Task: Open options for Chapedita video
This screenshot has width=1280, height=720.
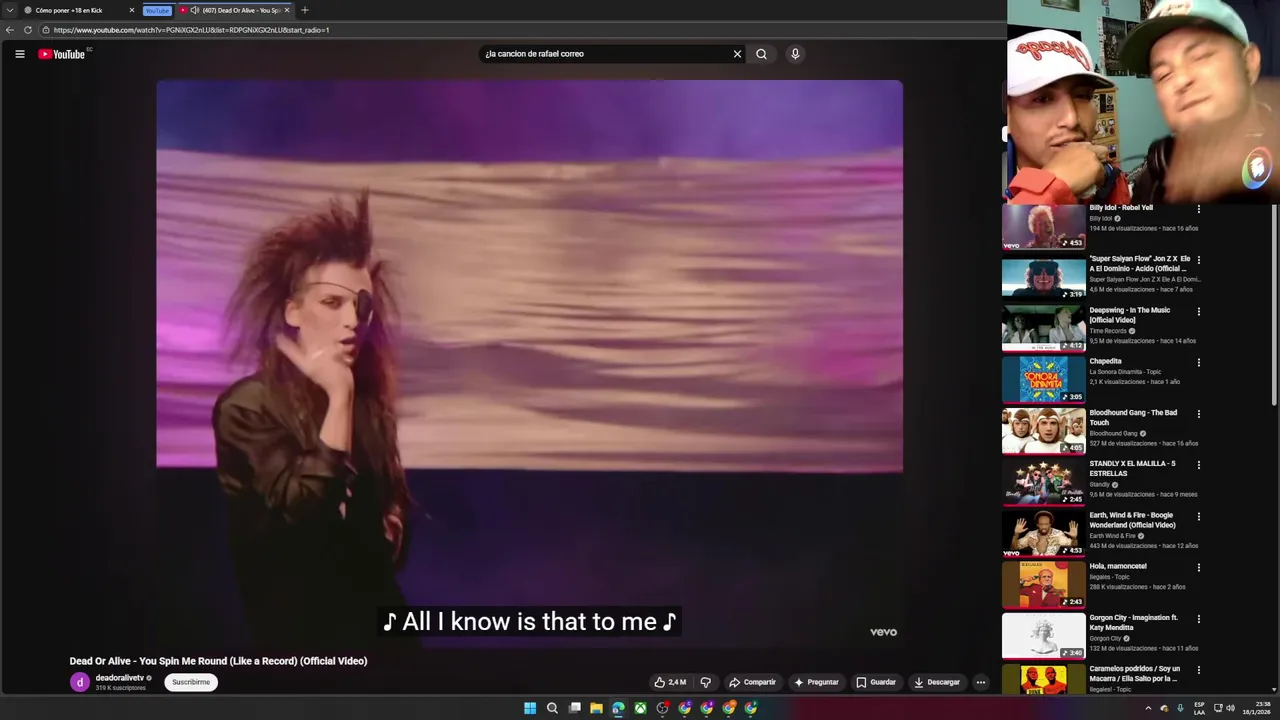Action: point(1198,362)
